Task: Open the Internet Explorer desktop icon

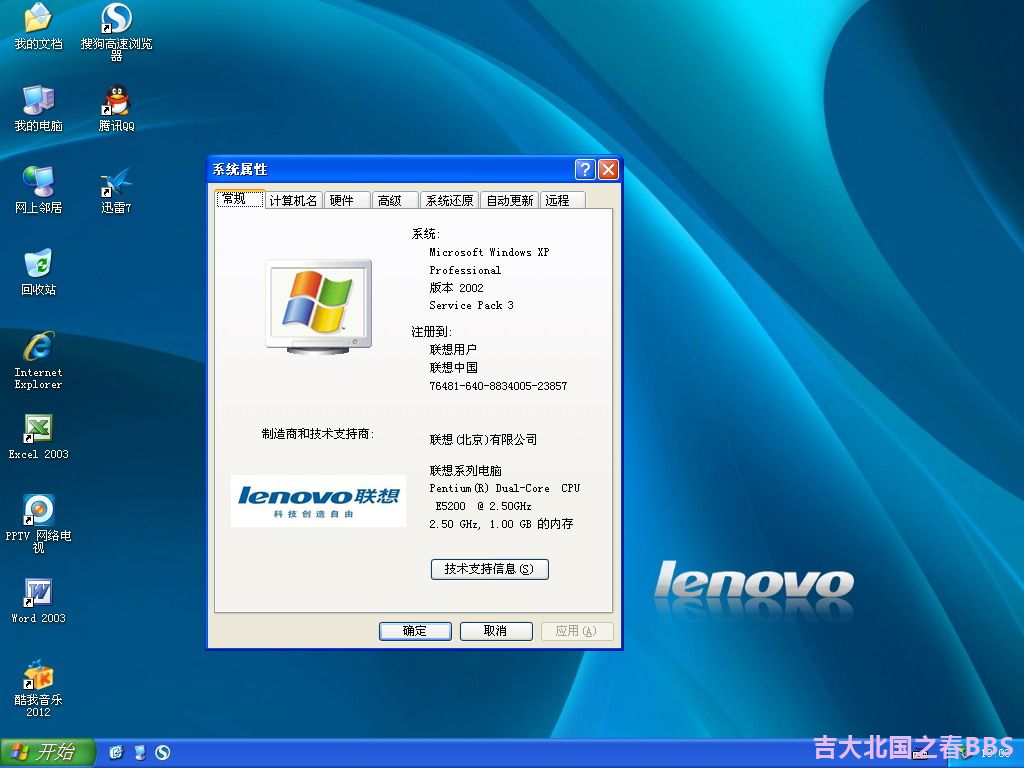Action: click(x=38, y=360)
